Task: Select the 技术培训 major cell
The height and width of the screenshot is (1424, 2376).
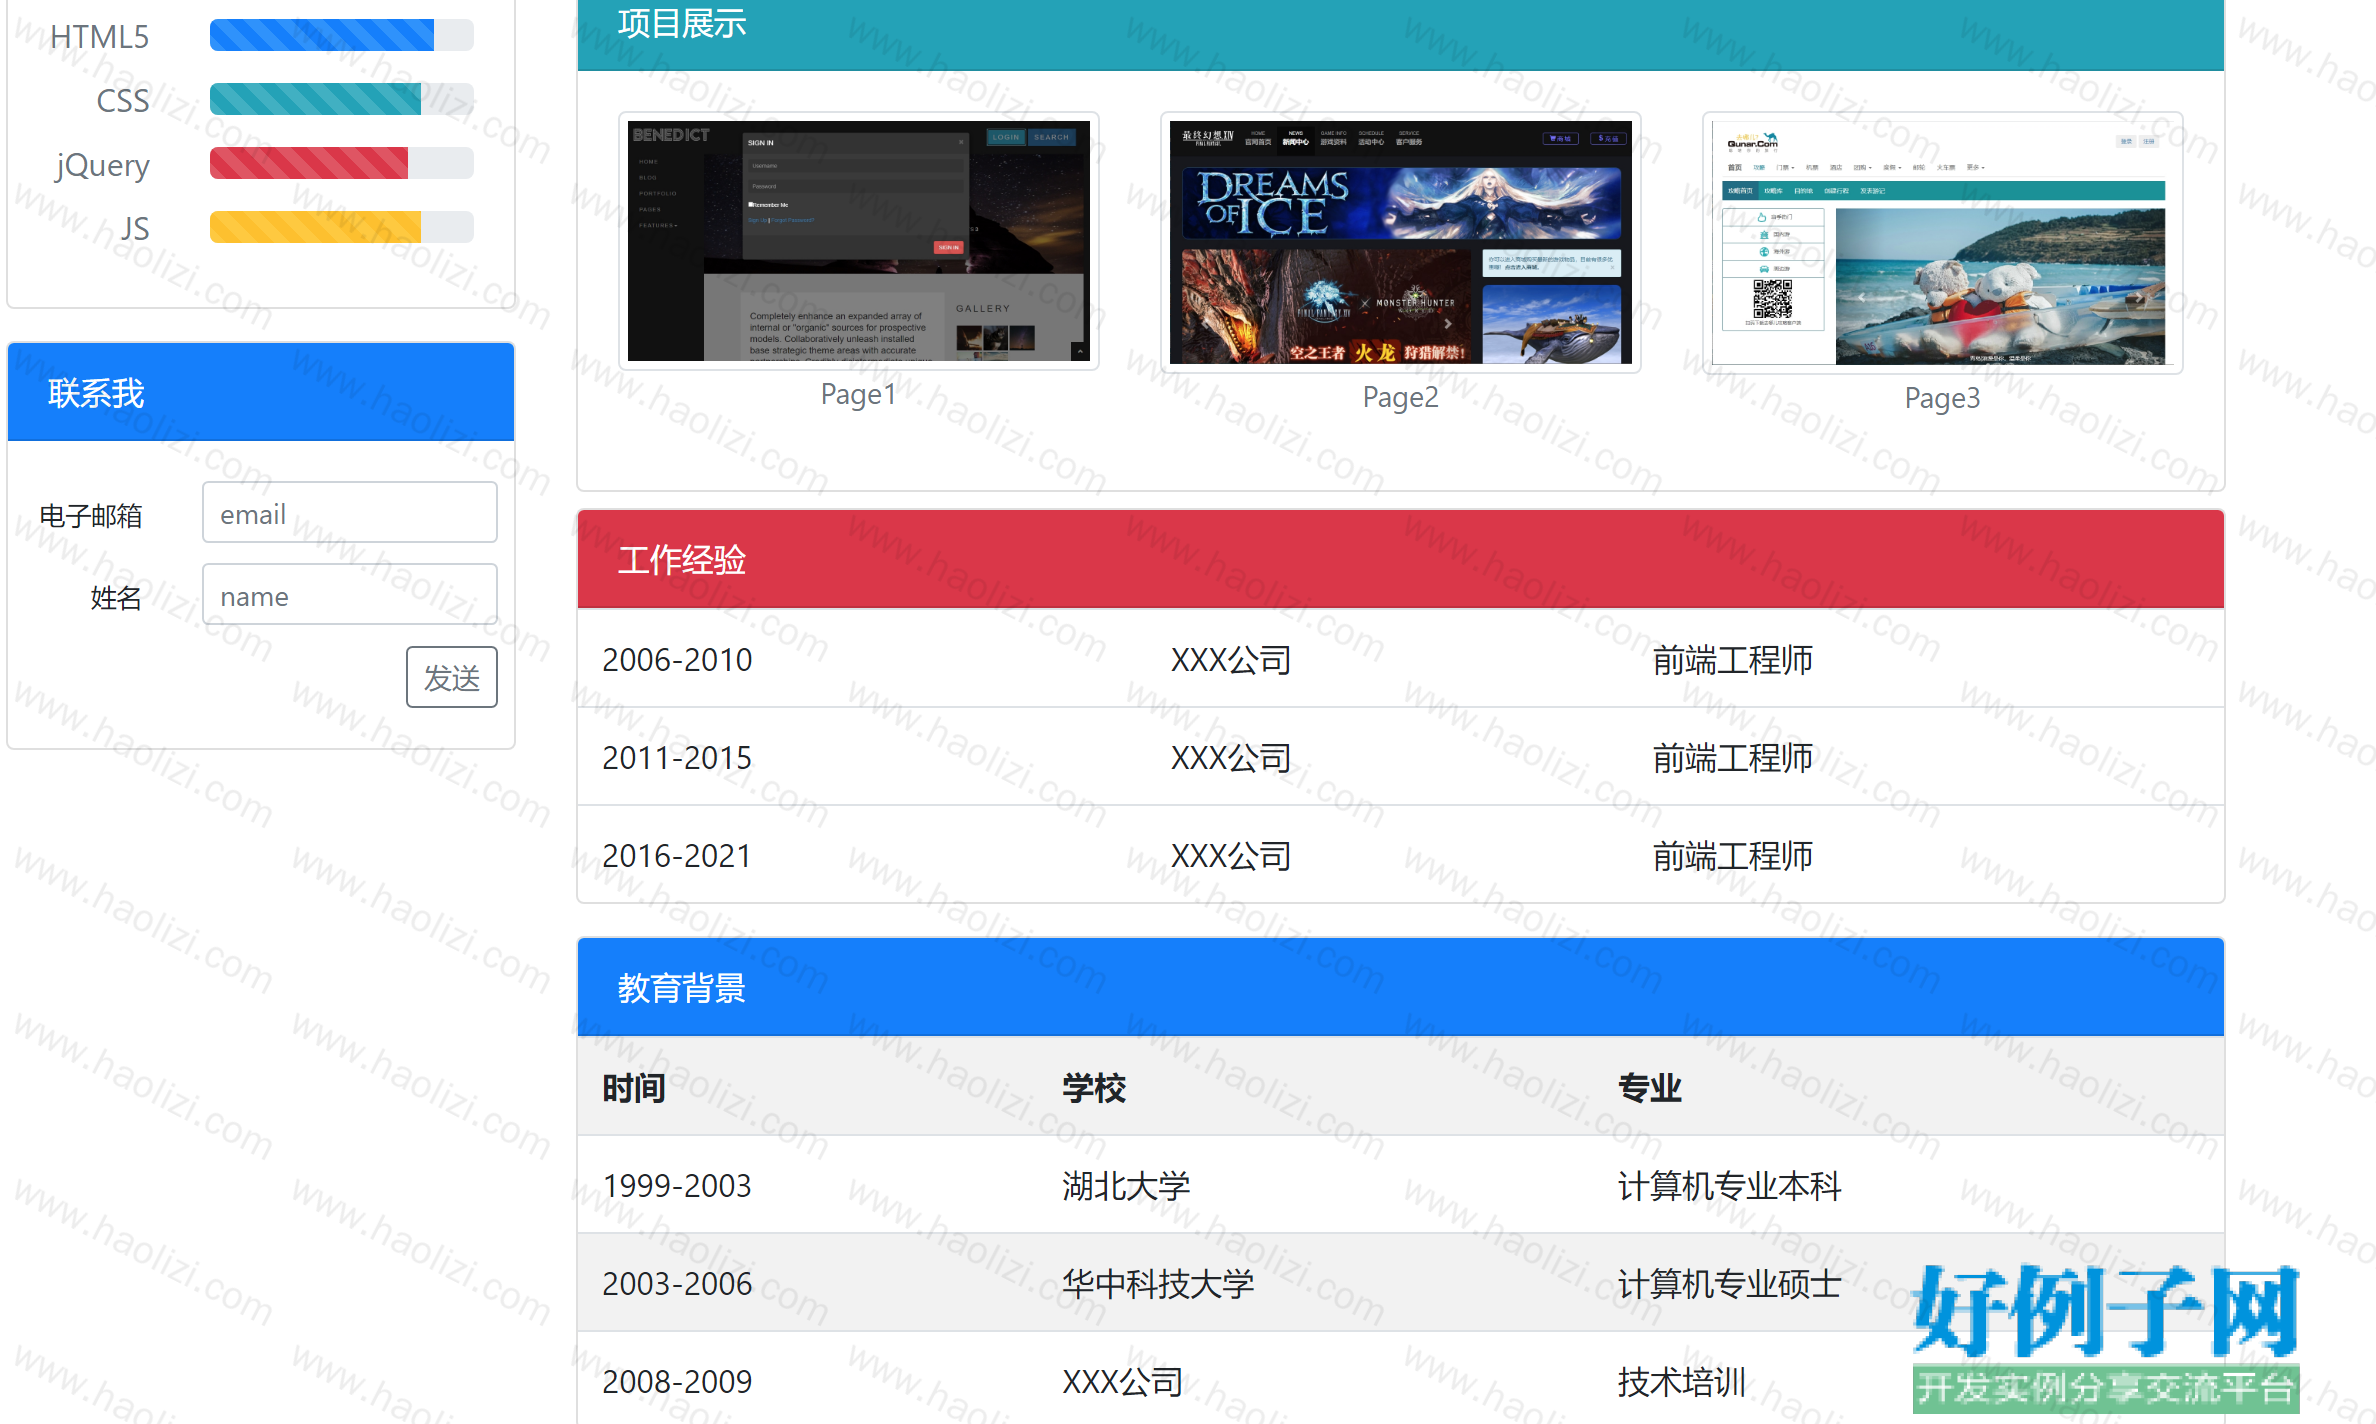Action: [1682, 1382]
